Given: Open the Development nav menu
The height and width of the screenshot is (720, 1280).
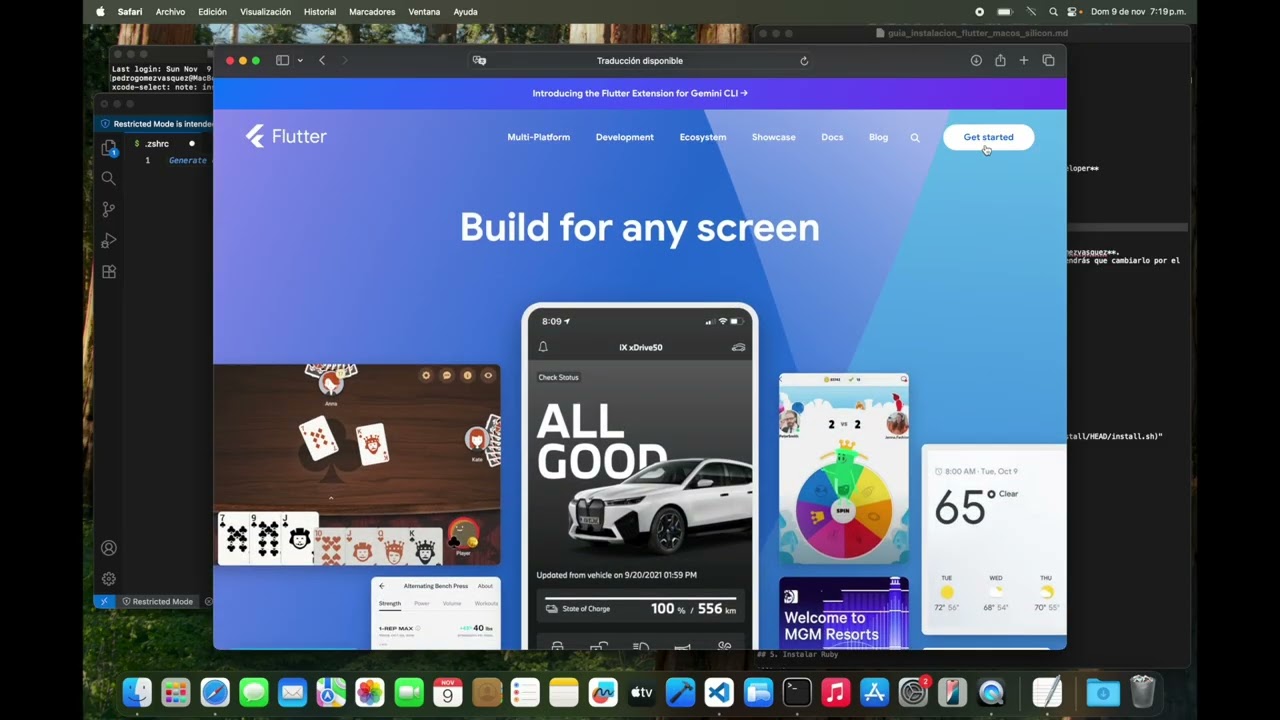Looking at the screenshot, I should pos(625,137).
